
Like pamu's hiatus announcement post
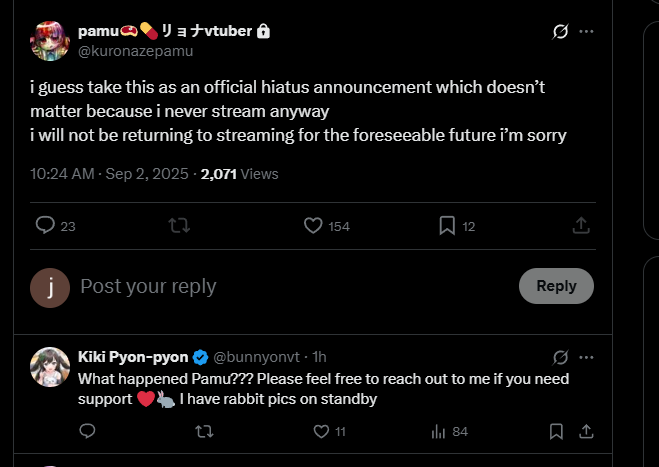pos(313,226)
